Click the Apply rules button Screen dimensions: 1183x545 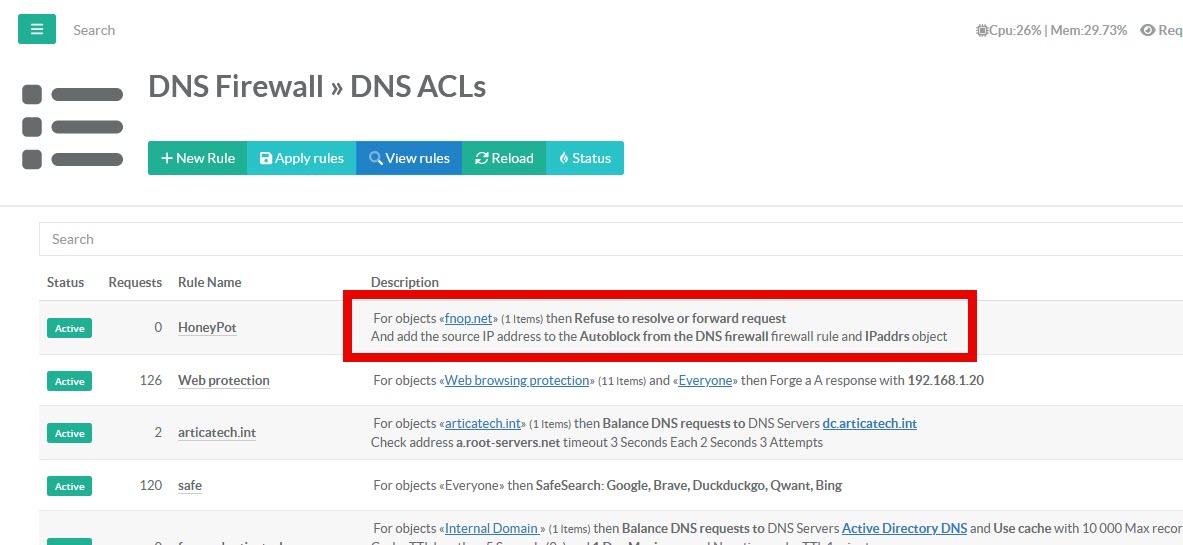coord(301,158)
